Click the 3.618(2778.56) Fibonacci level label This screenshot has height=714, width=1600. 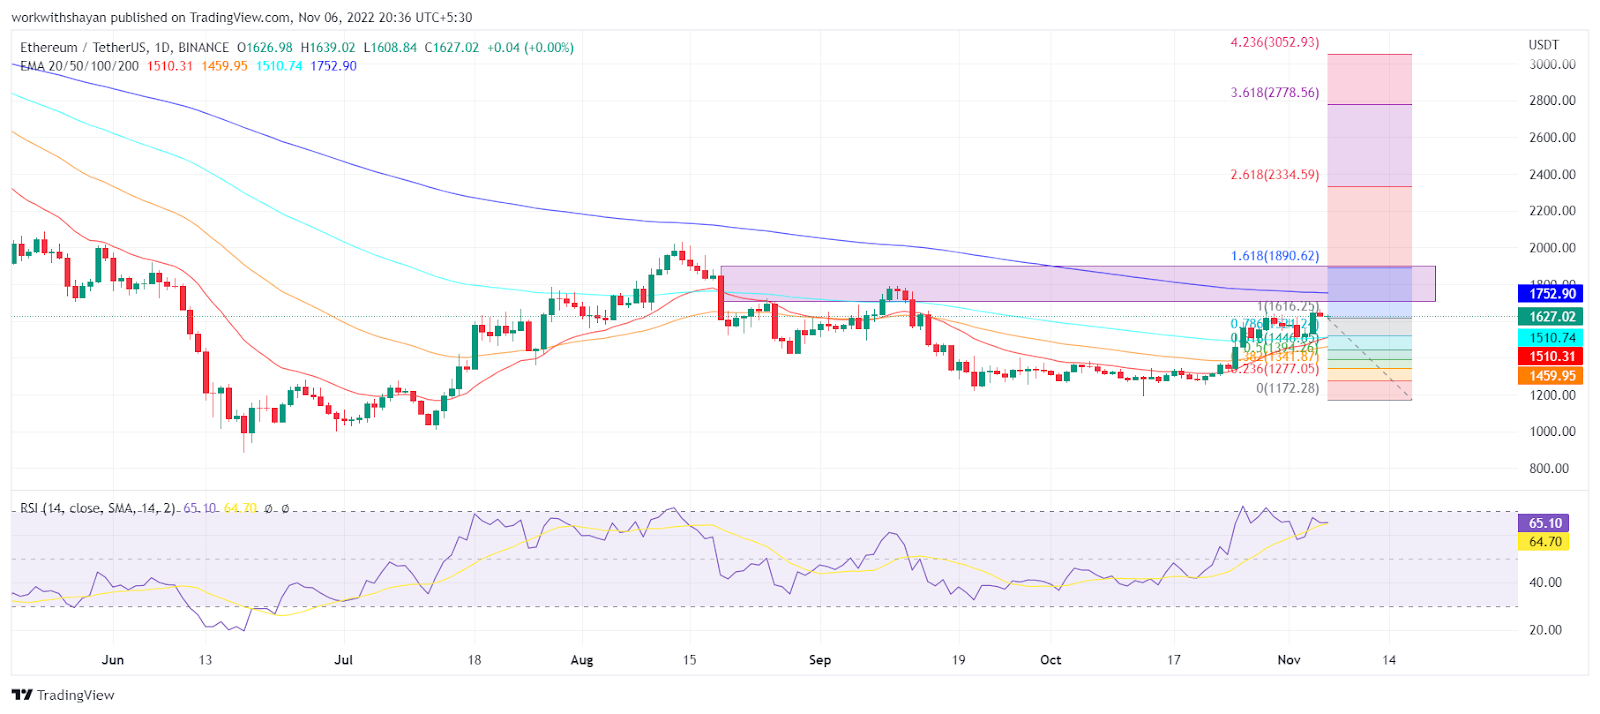tap(1274, 93)
